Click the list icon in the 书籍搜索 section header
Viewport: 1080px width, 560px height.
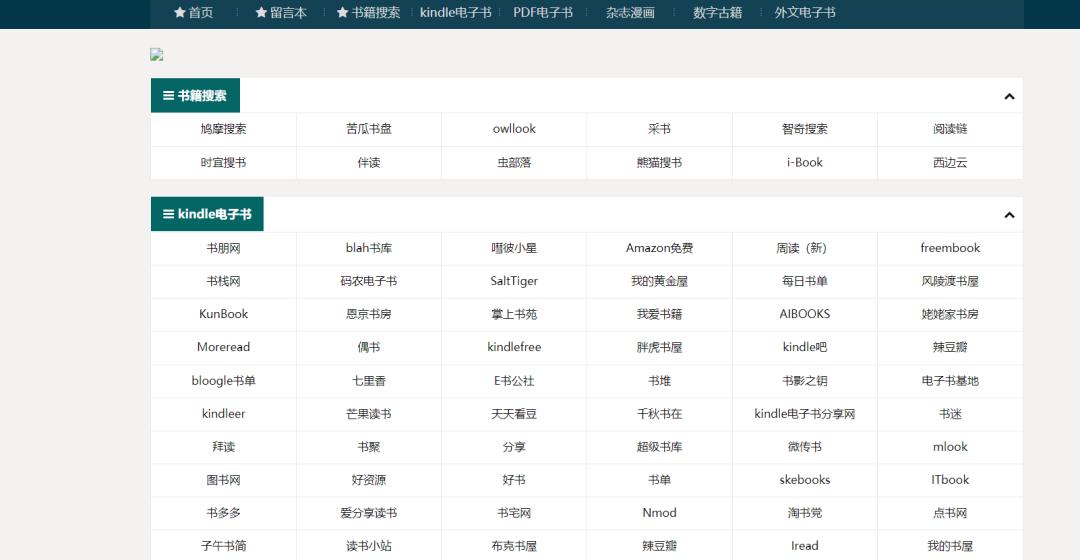168,96
